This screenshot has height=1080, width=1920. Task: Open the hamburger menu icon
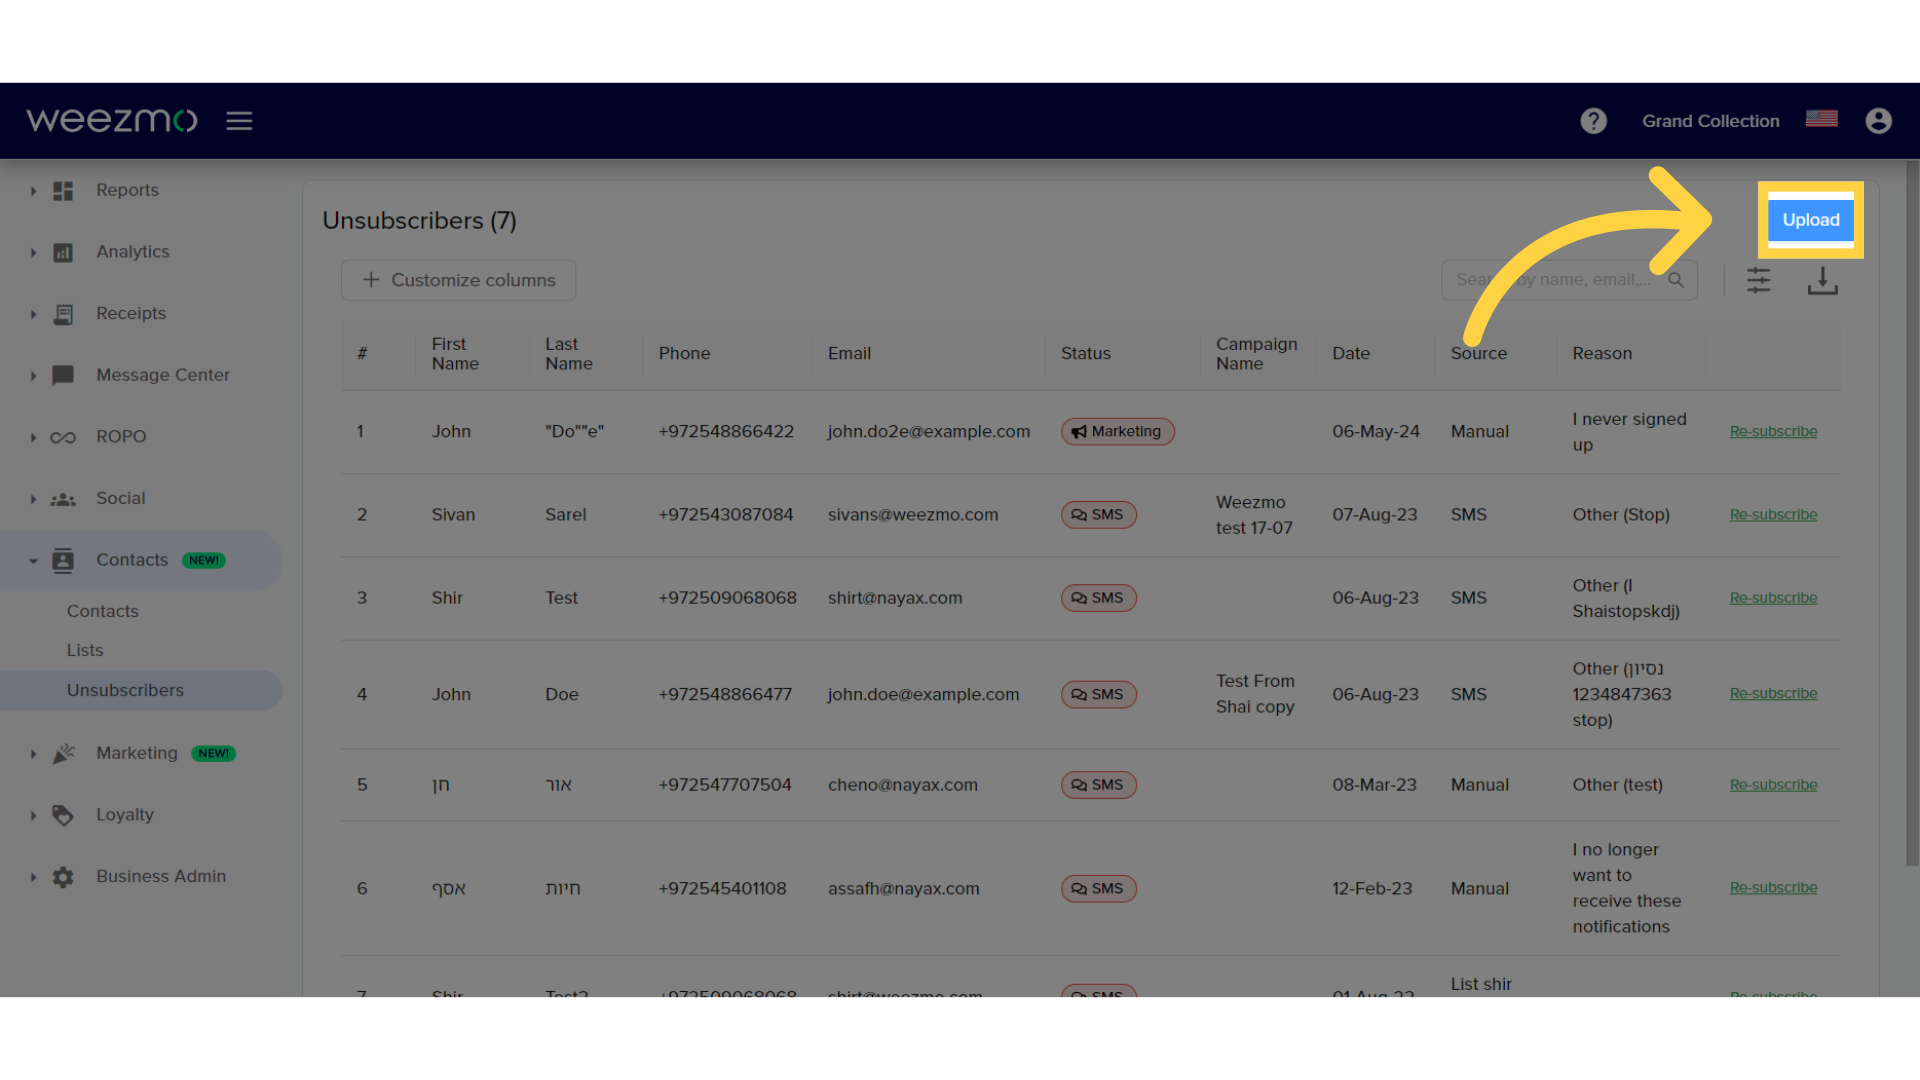pos(239,120)
